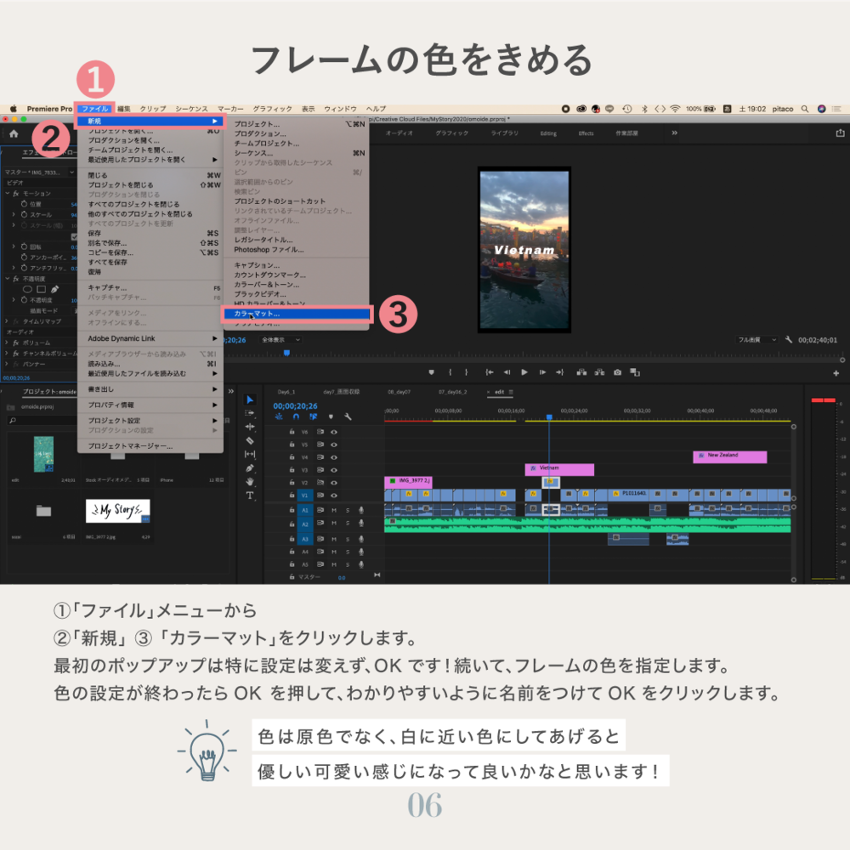Select the Selection arrow tool

click(249, 400)
